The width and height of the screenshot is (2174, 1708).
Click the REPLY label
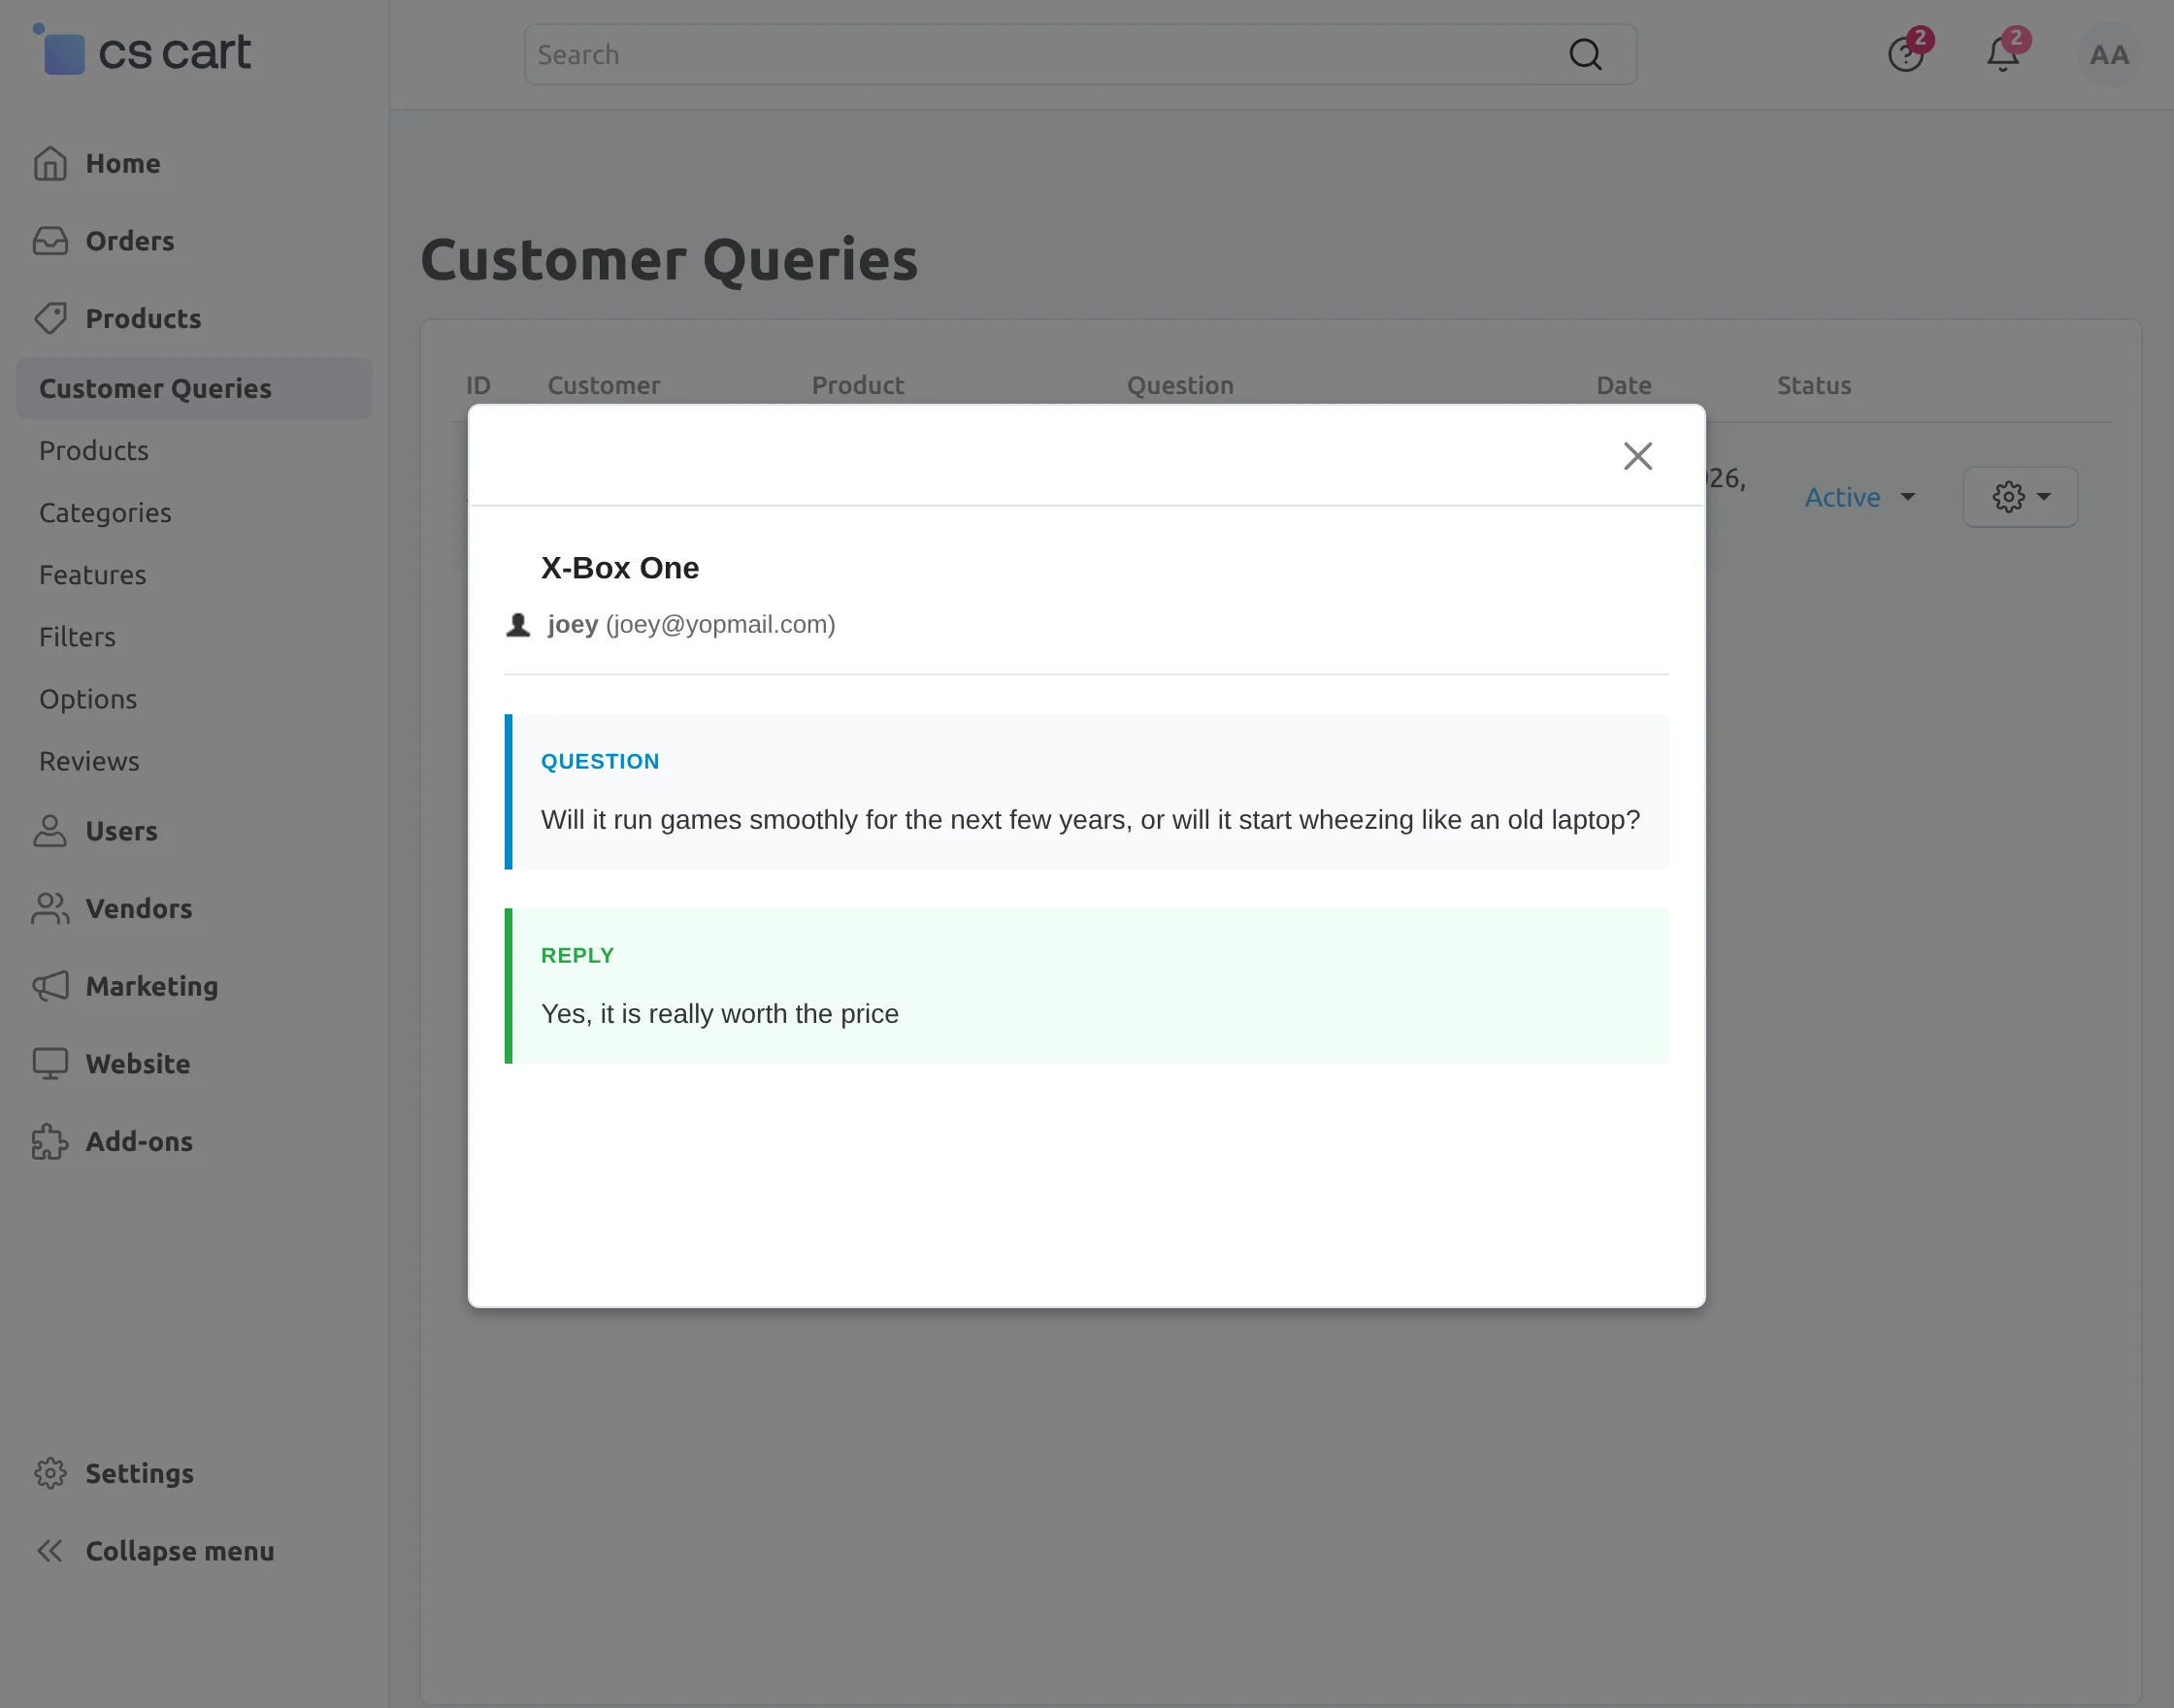click(578, 955)
